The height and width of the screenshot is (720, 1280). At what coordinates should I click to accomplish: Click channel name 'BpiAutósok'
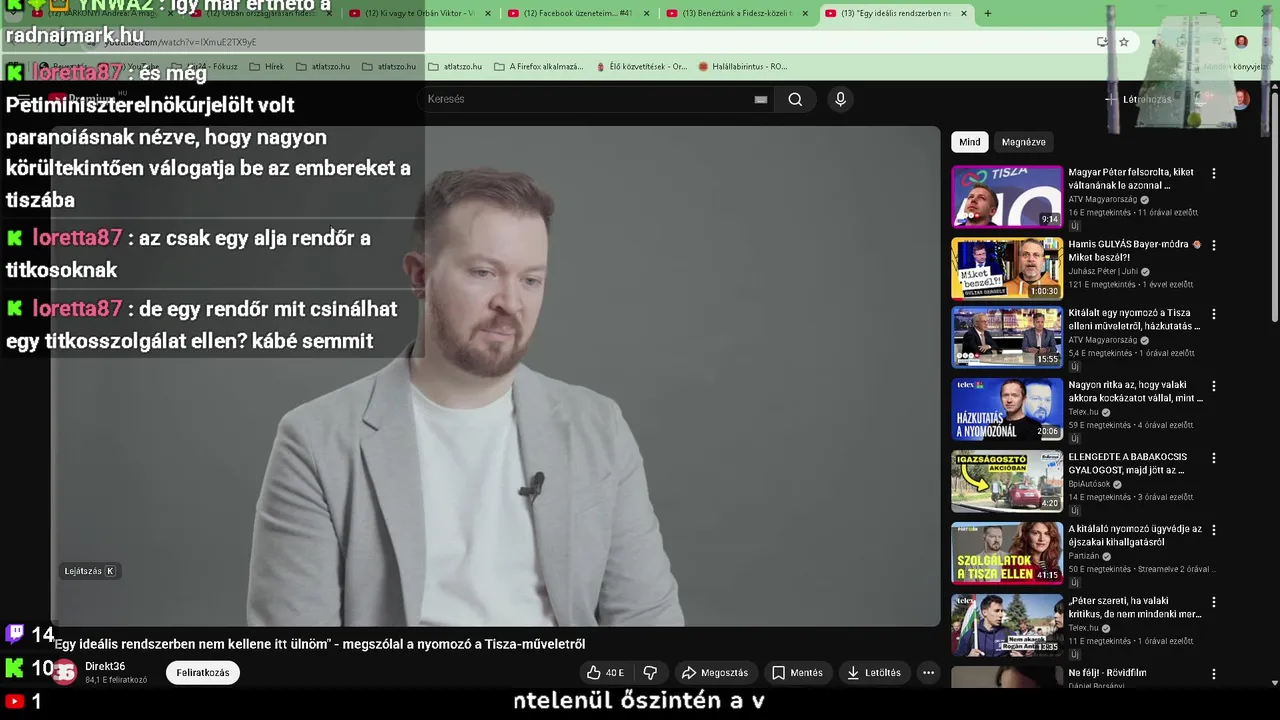click(1090, 484)
